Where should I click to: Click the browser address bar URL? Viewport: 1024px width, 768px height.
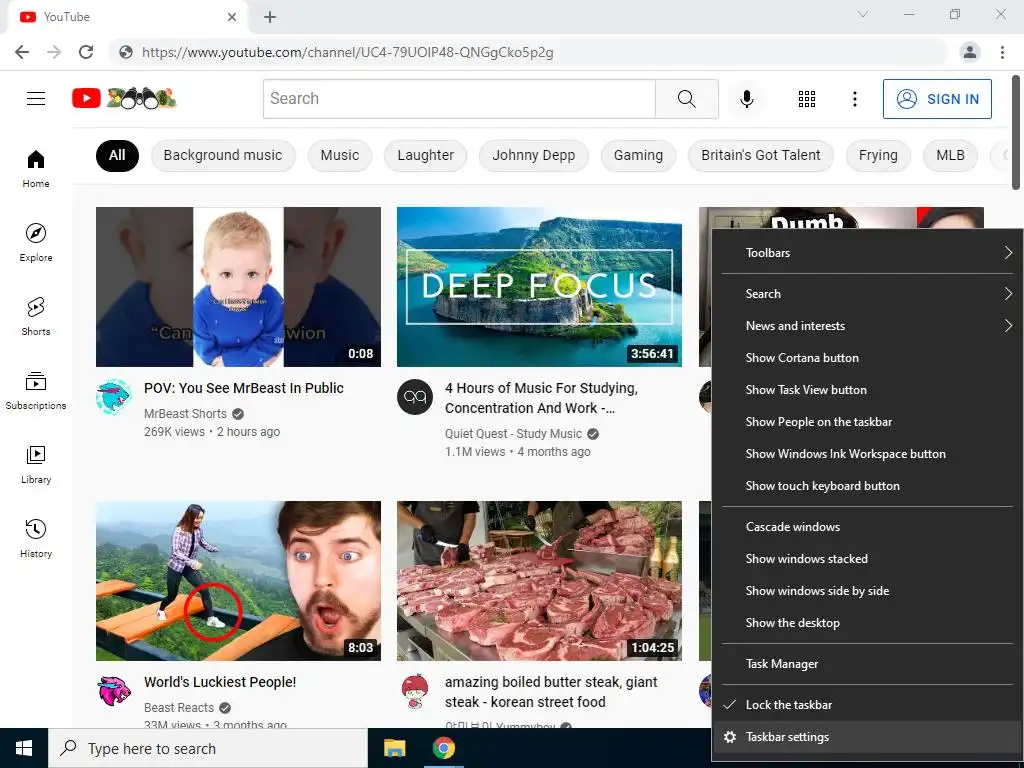pos(347,52)
